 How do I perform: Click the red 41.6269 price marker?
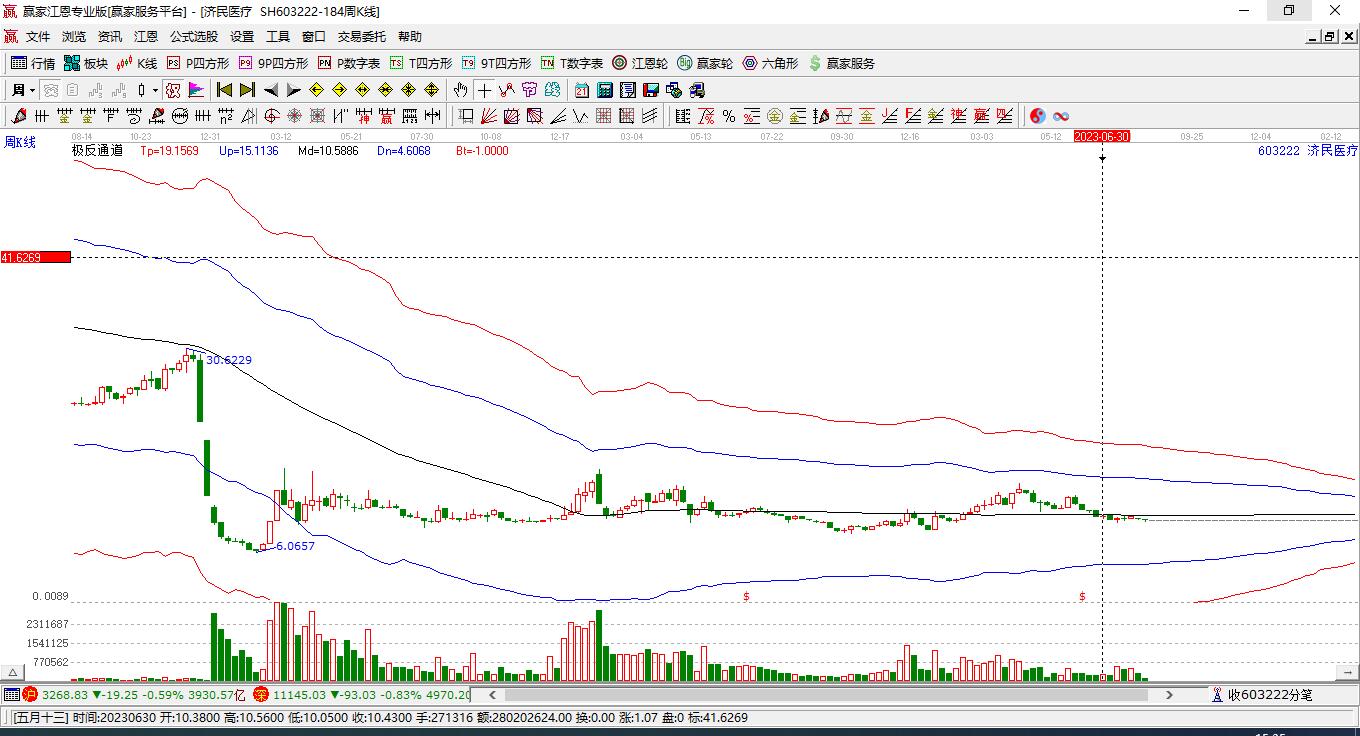36,257
